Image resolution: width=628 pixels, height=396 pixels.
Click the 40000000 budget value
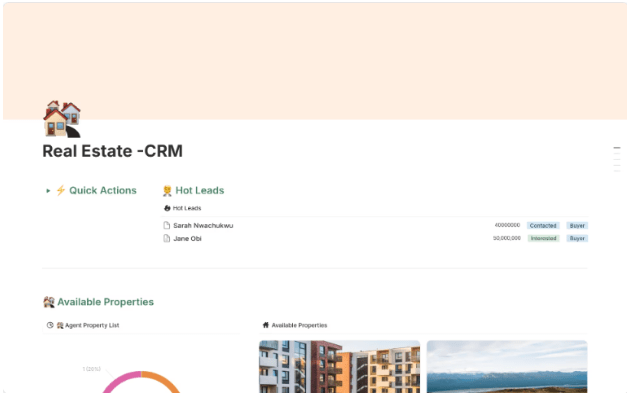tap(507, 225)
